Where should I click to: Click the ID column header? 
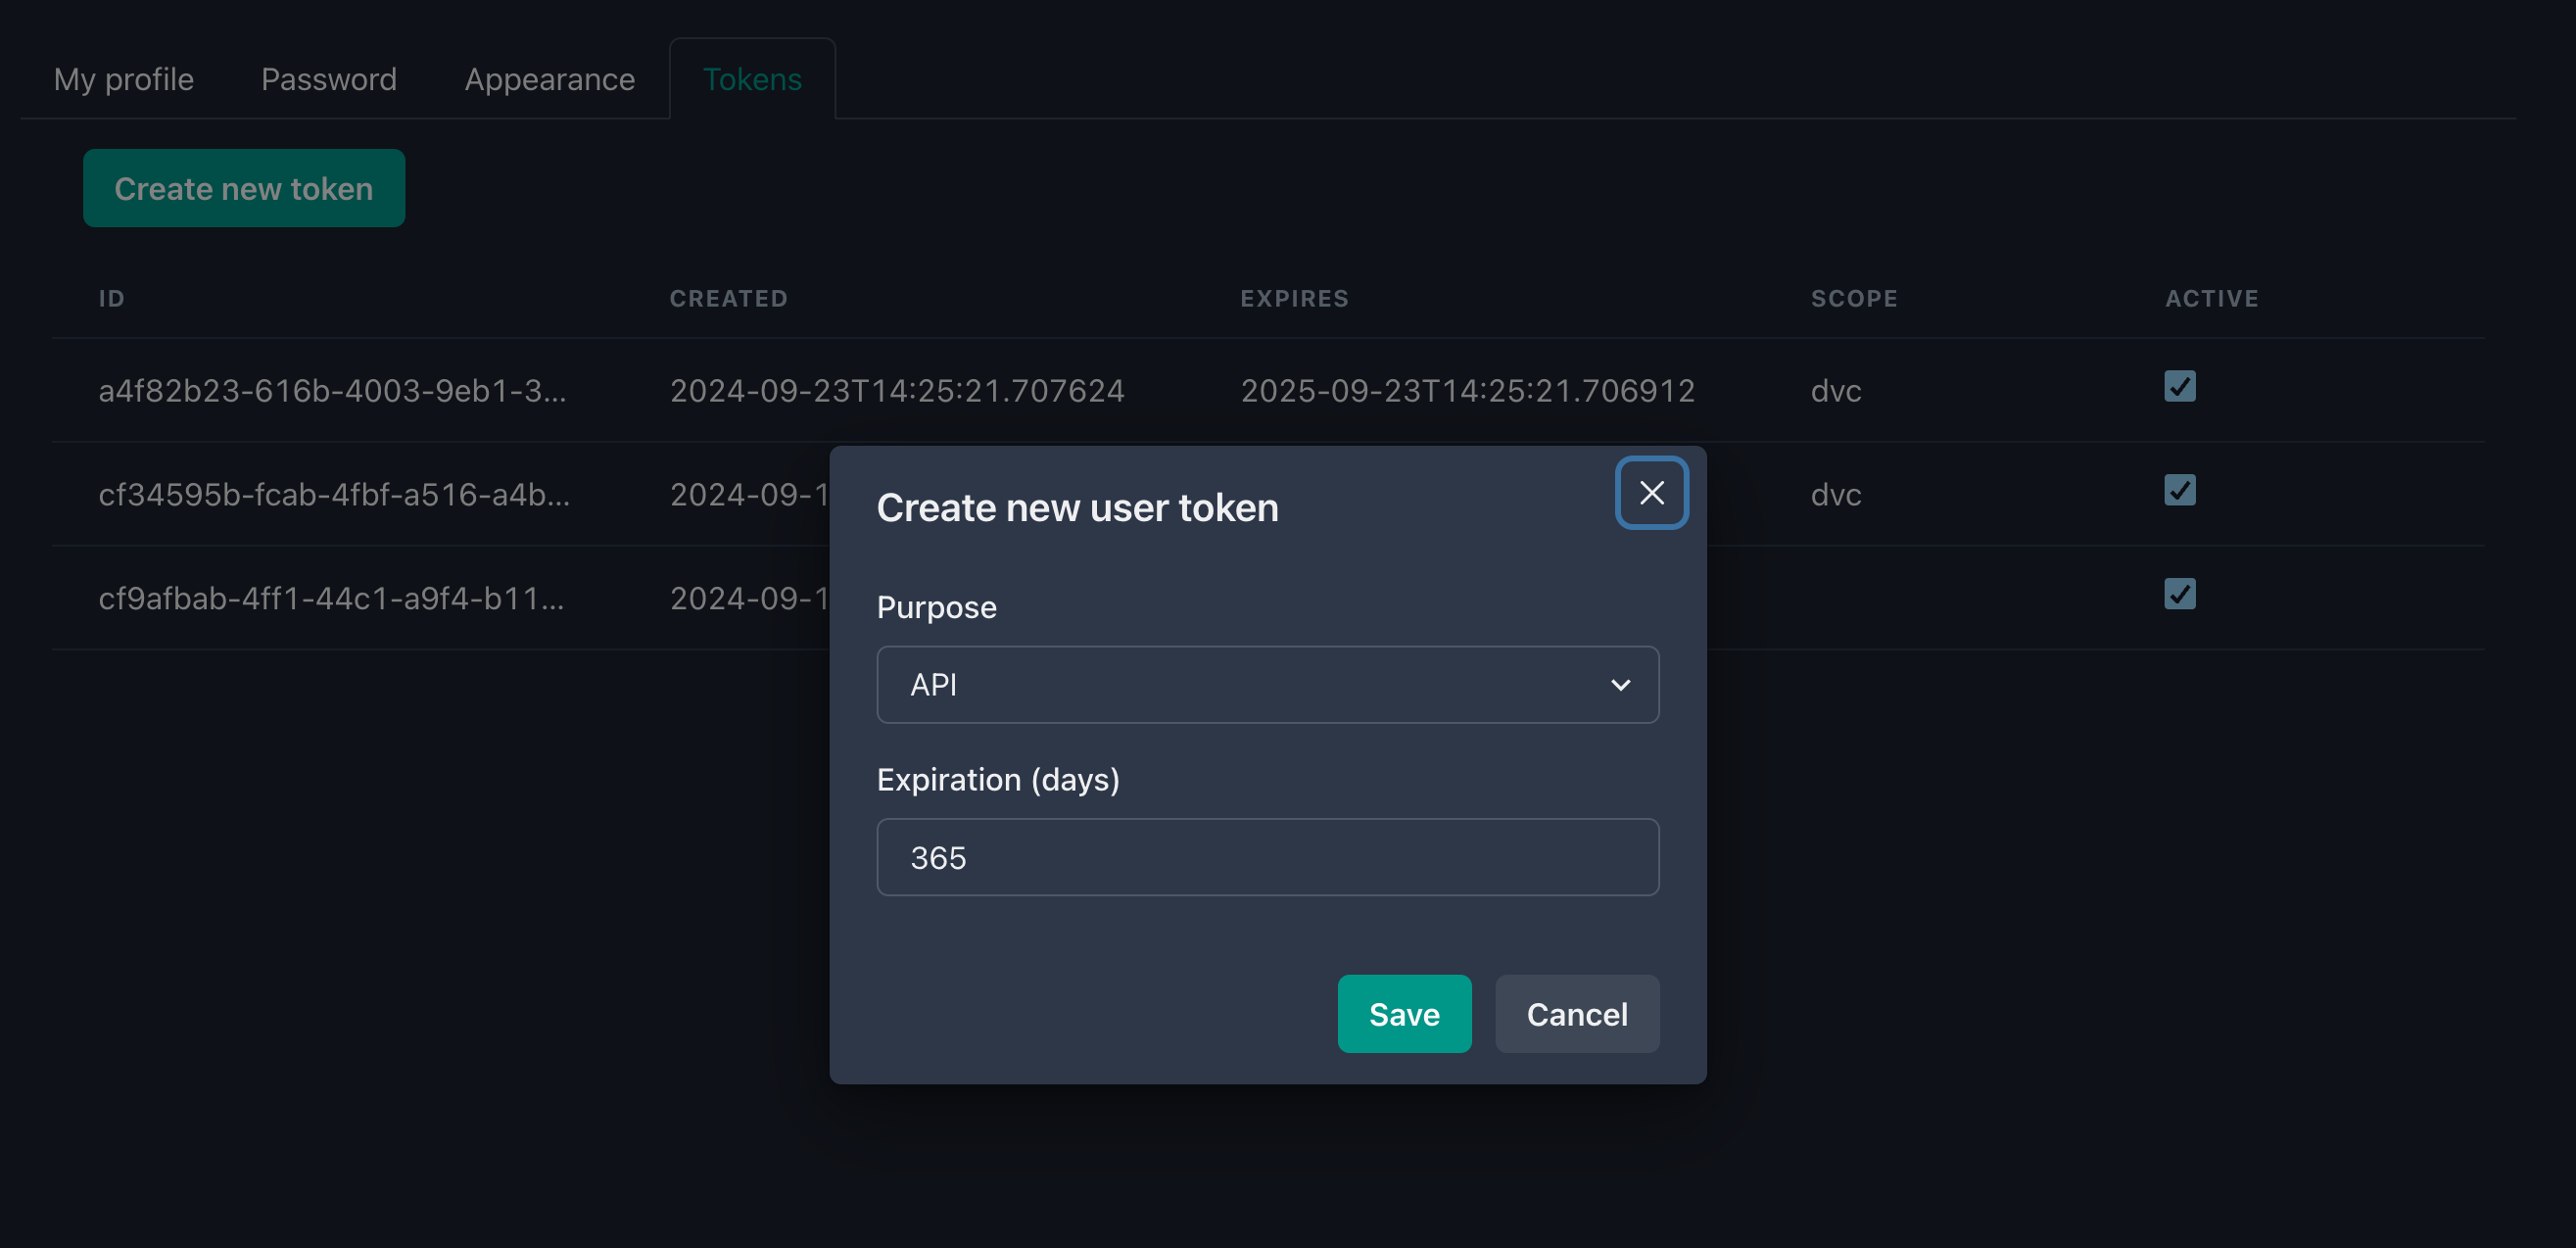click(x=112, y=298)
